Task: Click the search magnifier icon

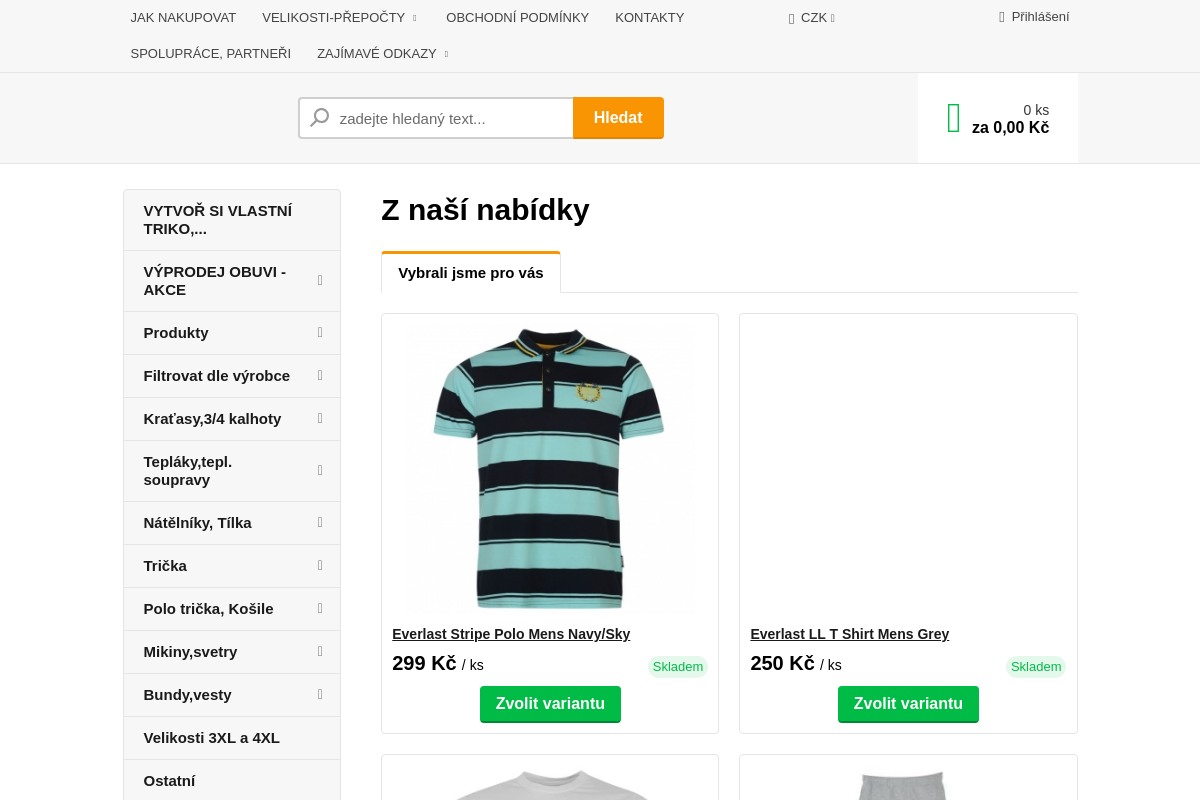Action: [319, 117]
